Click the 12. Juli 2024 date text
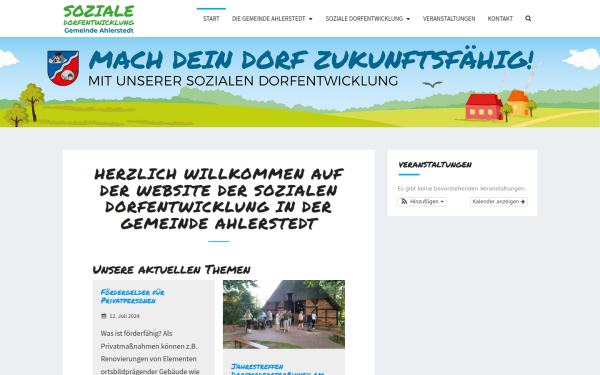This screenshot has width=600, height=375. click(x=124, y=316)
